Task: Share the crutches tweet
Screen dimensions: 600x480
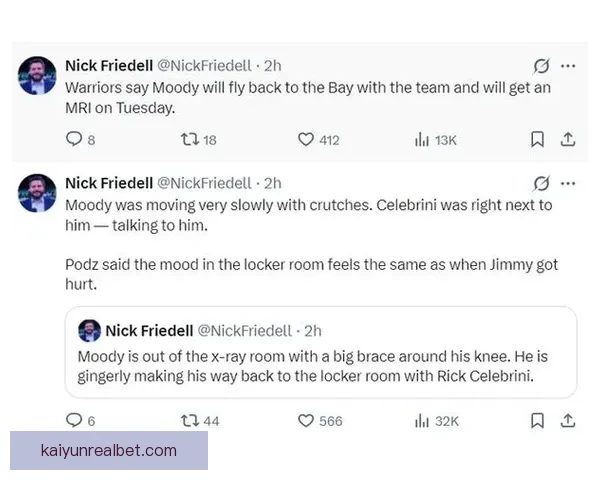Action: tap(567, 421)
